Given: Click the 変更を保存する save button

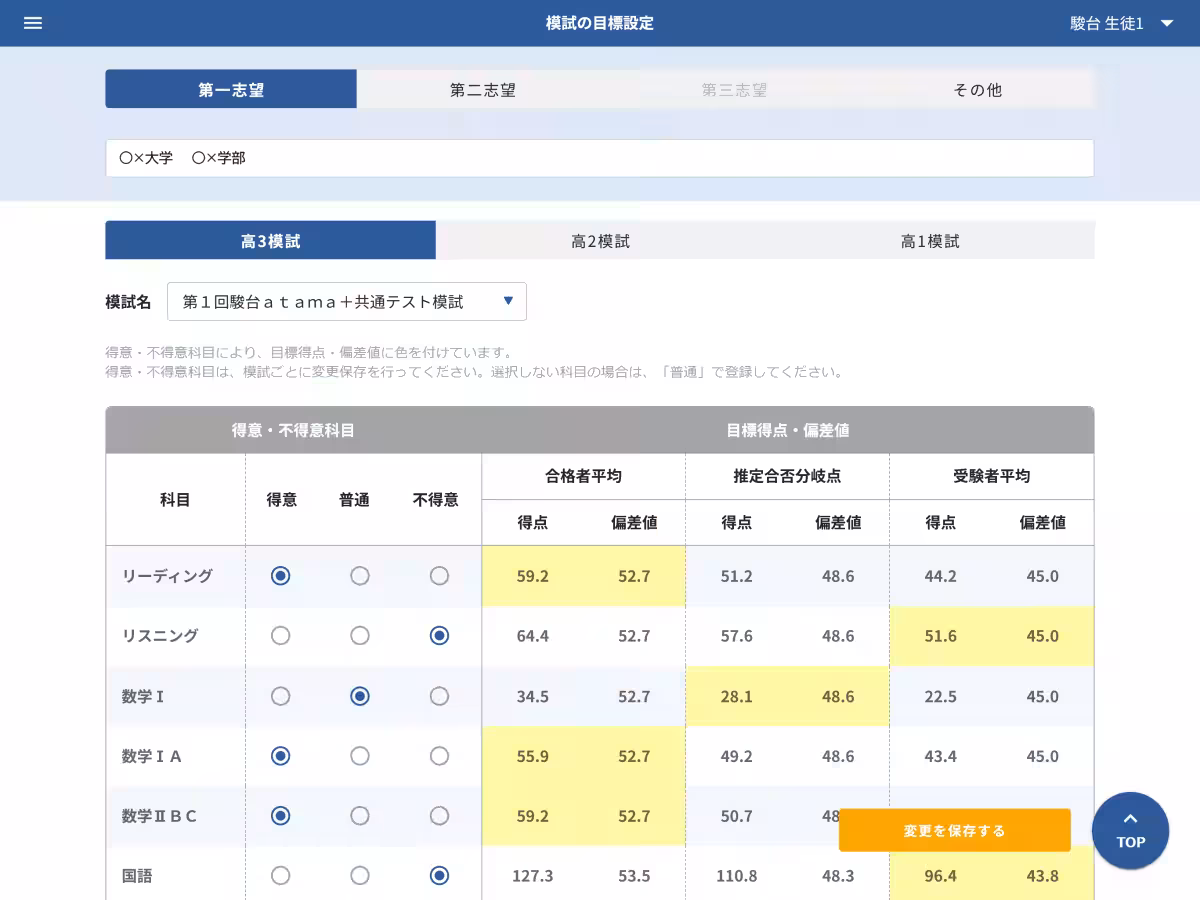Looking at the screenshot, I should coord(956,830).
